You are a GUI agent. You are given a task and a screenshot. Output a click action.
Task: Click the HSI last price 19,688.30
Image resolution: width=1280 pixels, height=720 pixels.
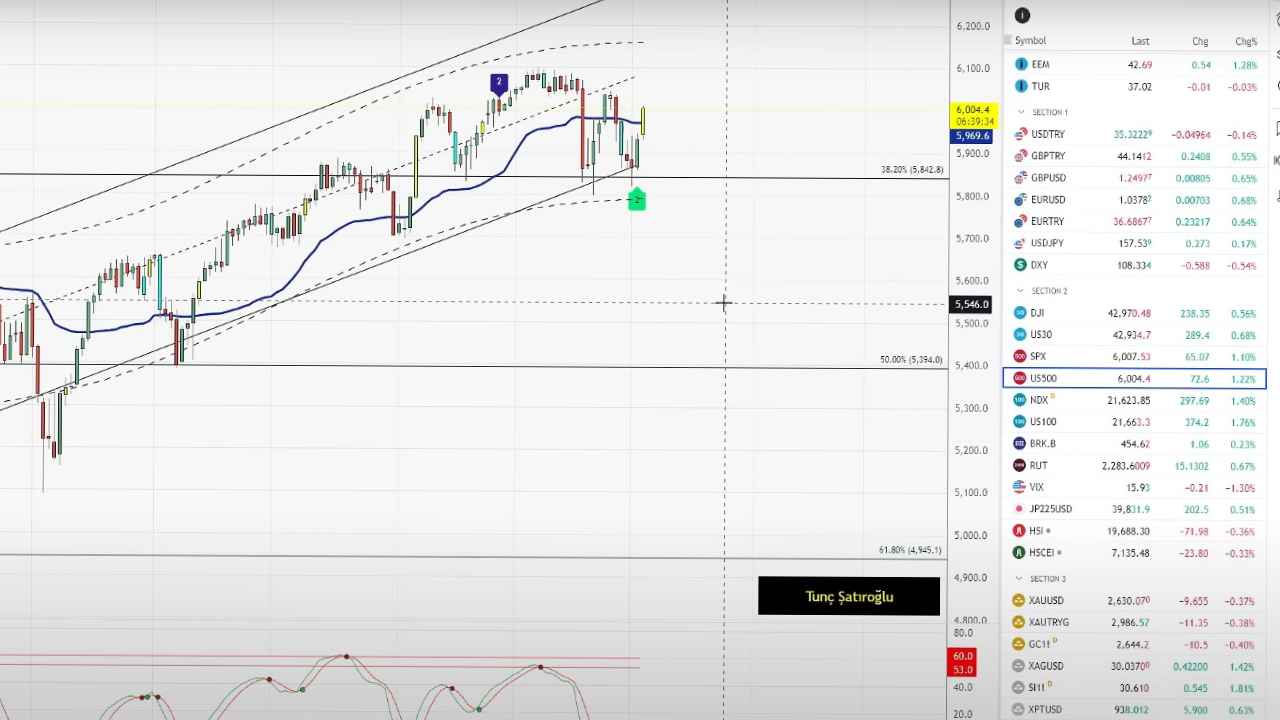[x=1129, y=531]
